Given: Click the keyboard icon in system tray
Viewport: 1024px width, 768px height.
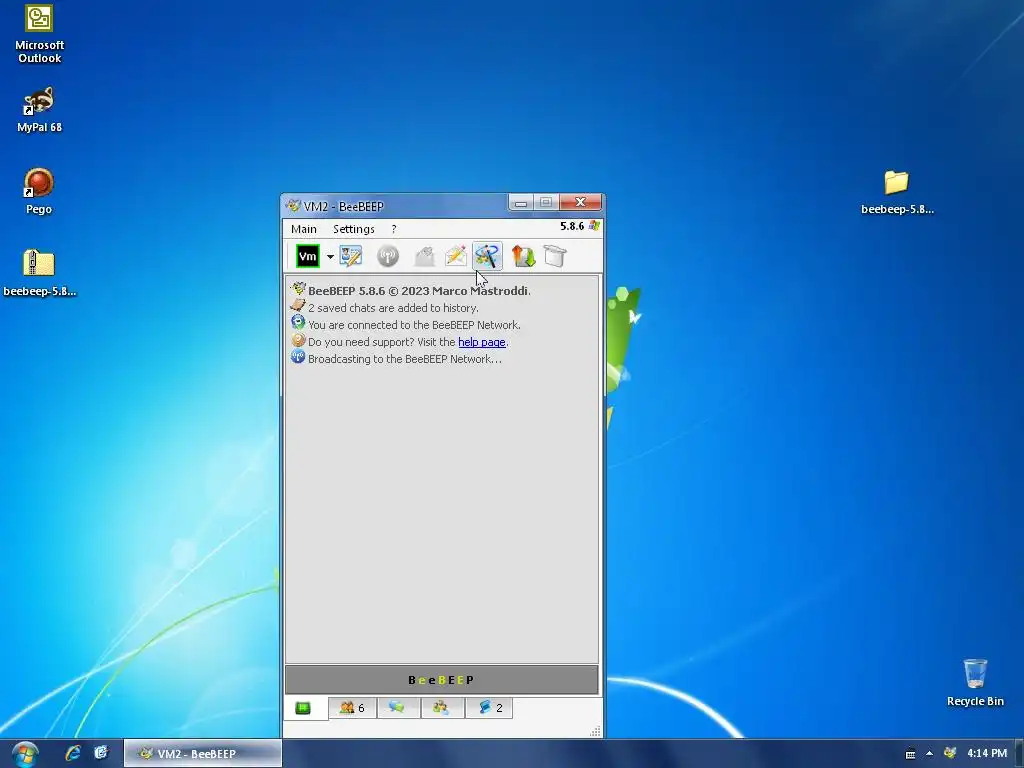Looking at the screenshot, I should click(x=910, y=754).
